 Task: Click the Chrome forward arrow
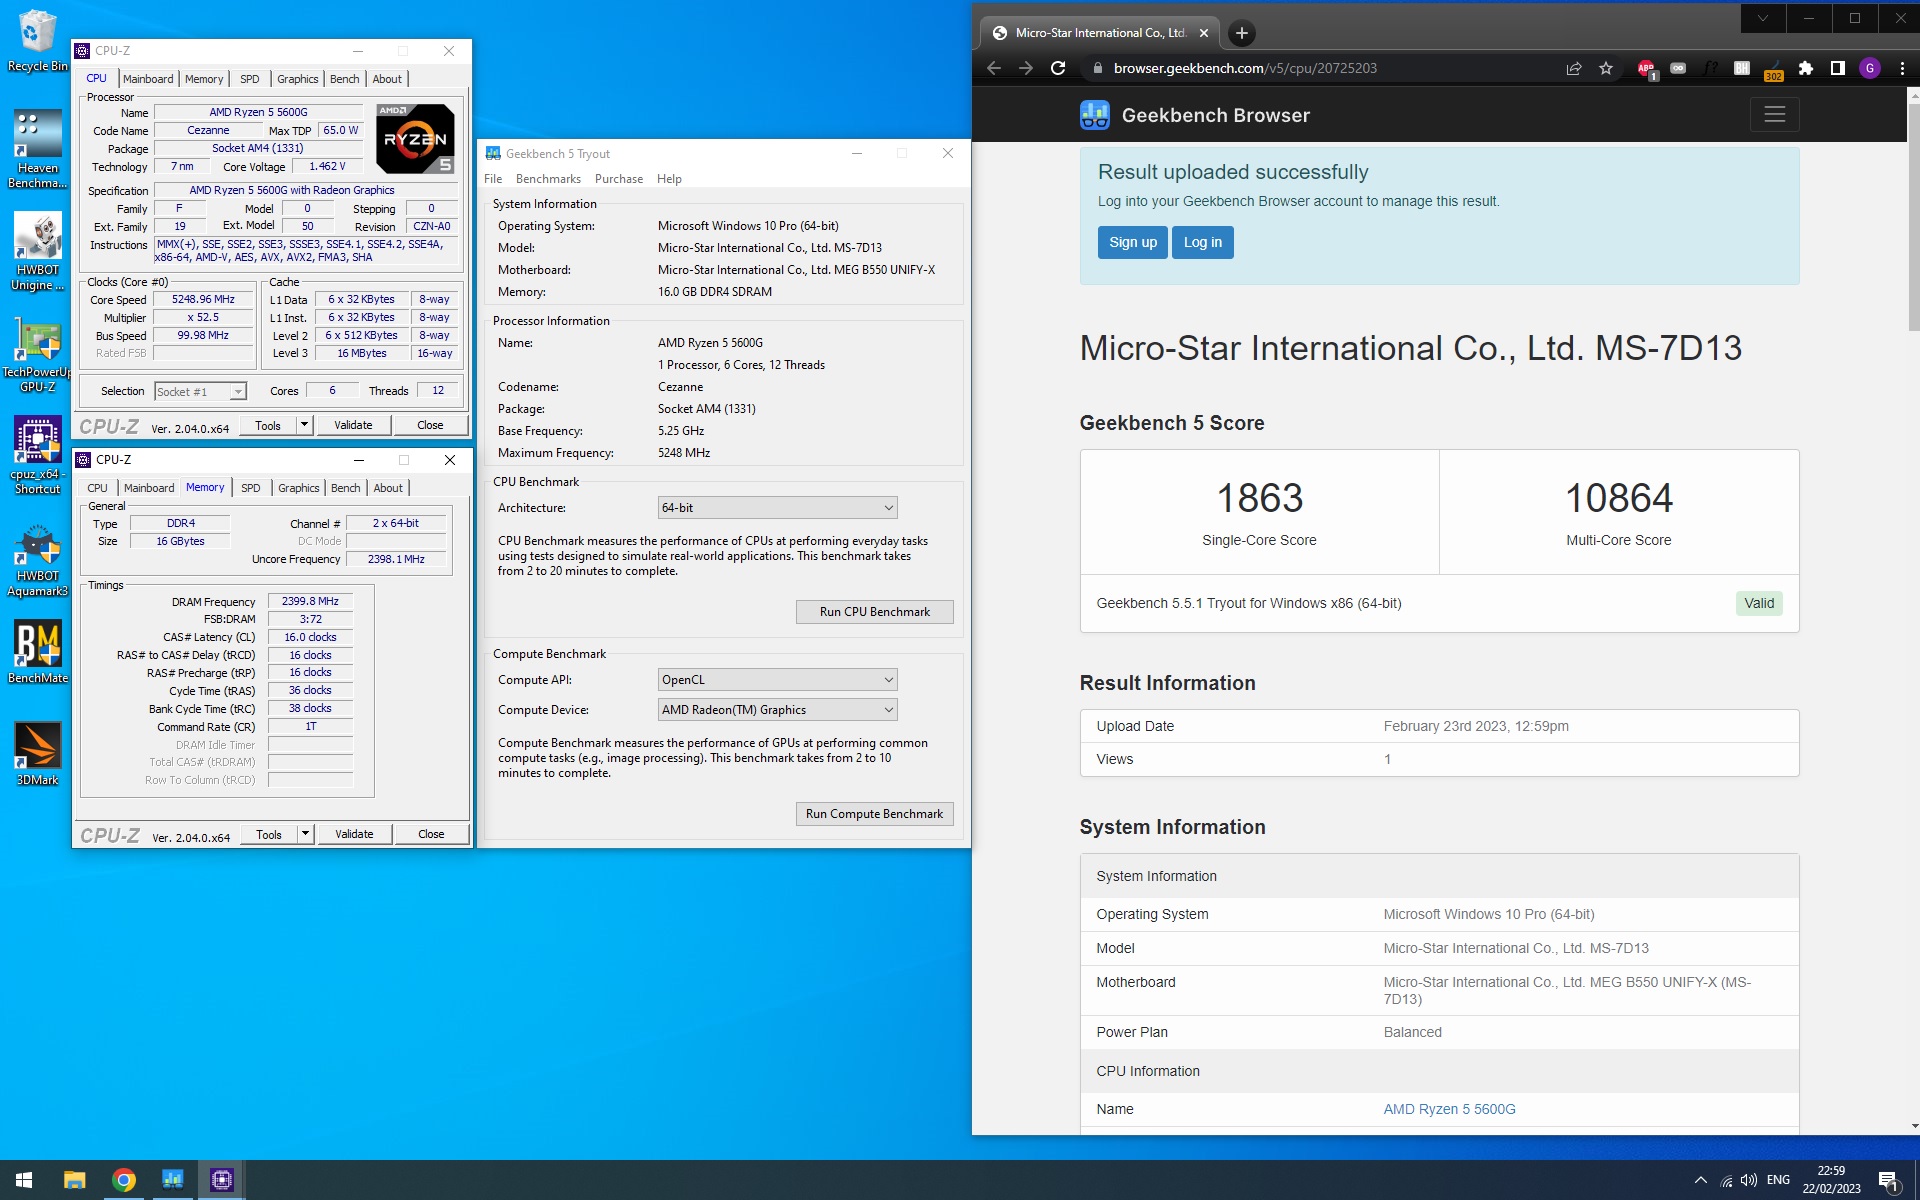(1025, 68)
